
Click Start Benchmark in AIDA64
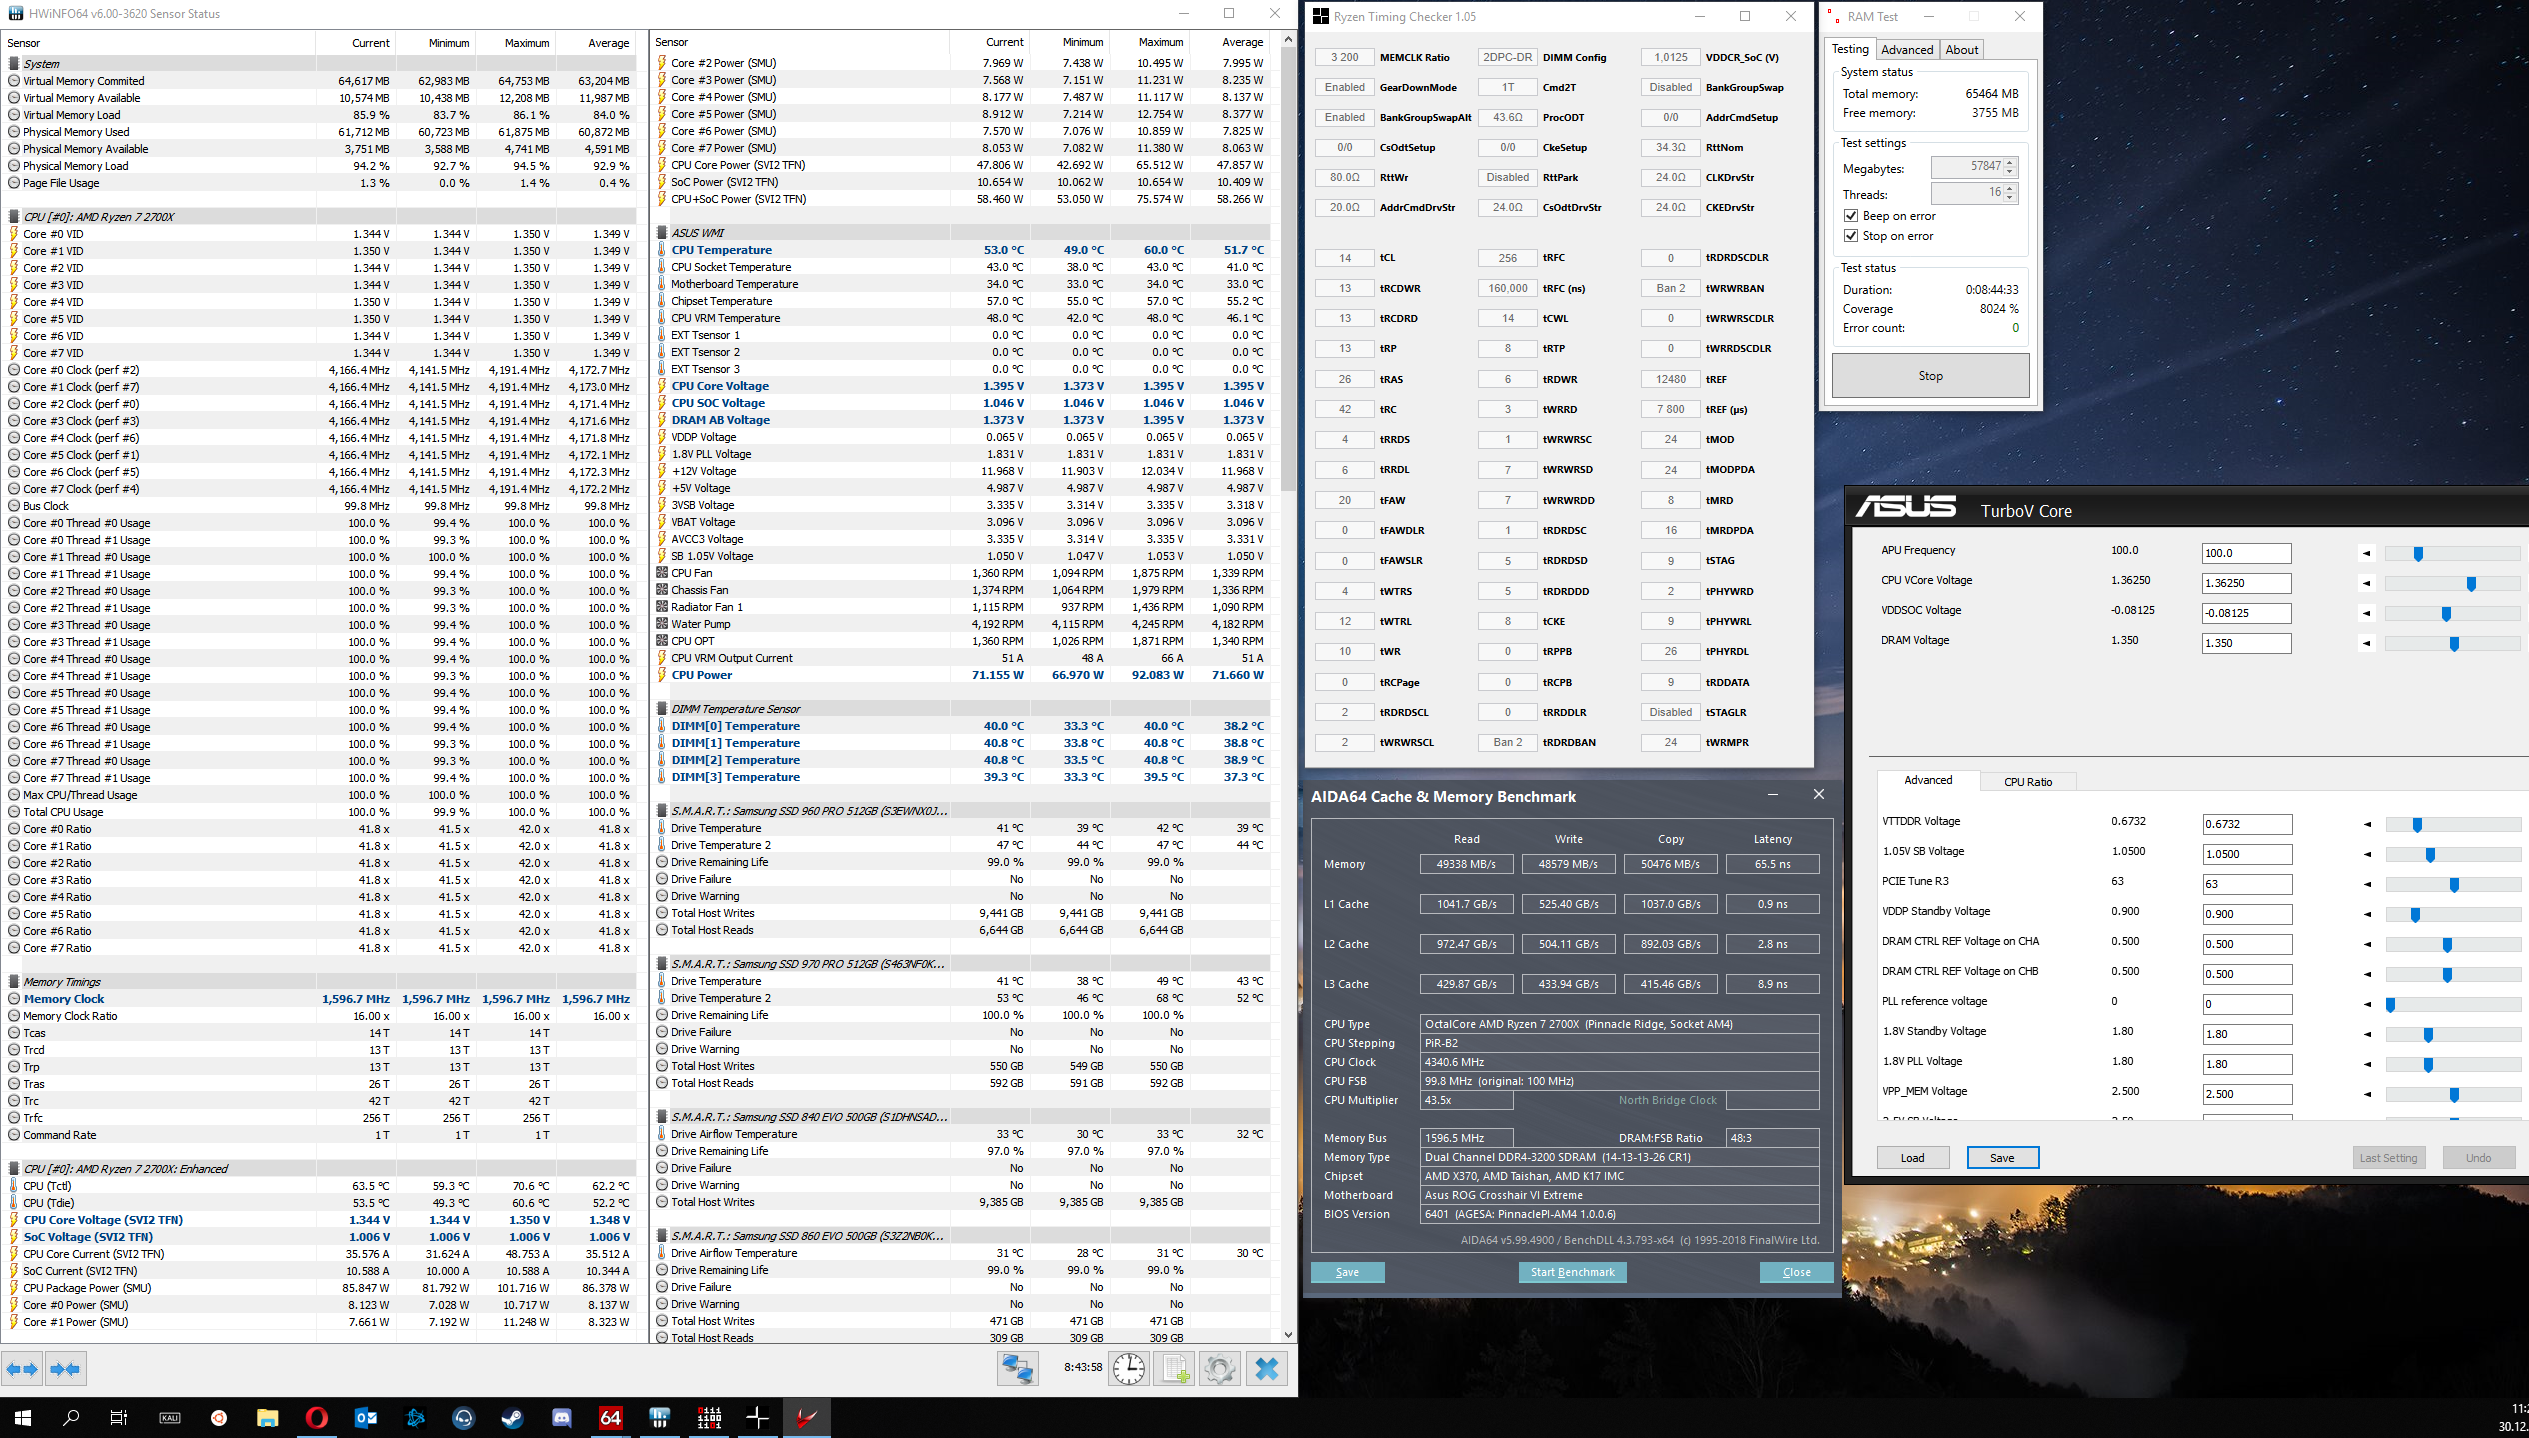point(1572,1272)
